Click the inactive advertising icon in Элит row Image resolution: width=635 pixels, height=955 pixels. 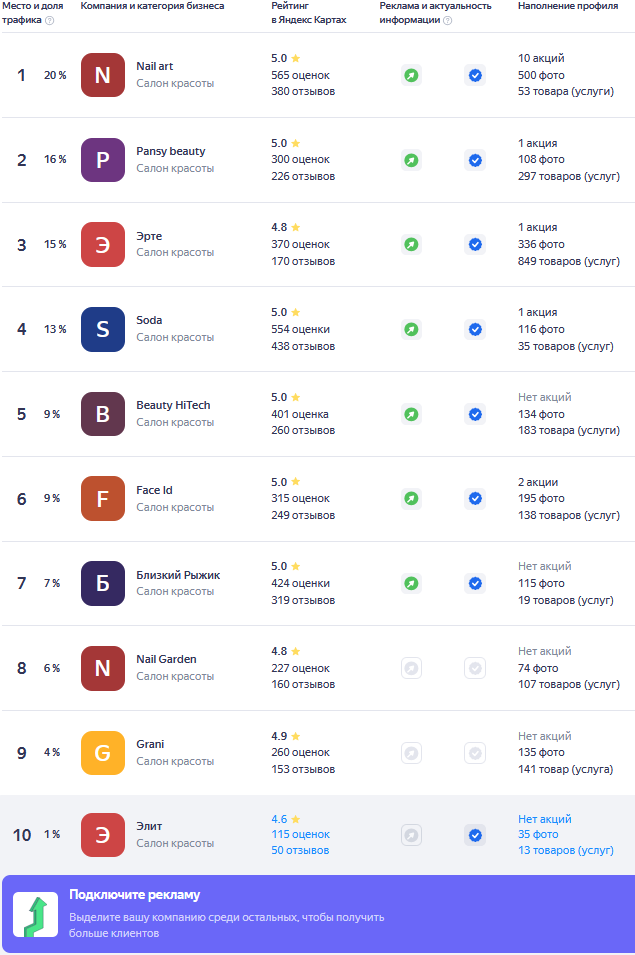point(412,835)
